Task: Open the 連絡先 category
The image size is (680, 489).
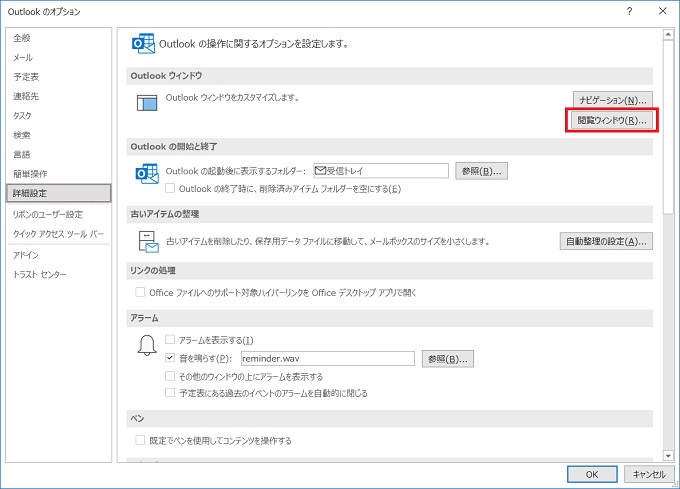Action: (x=59, y=96)
